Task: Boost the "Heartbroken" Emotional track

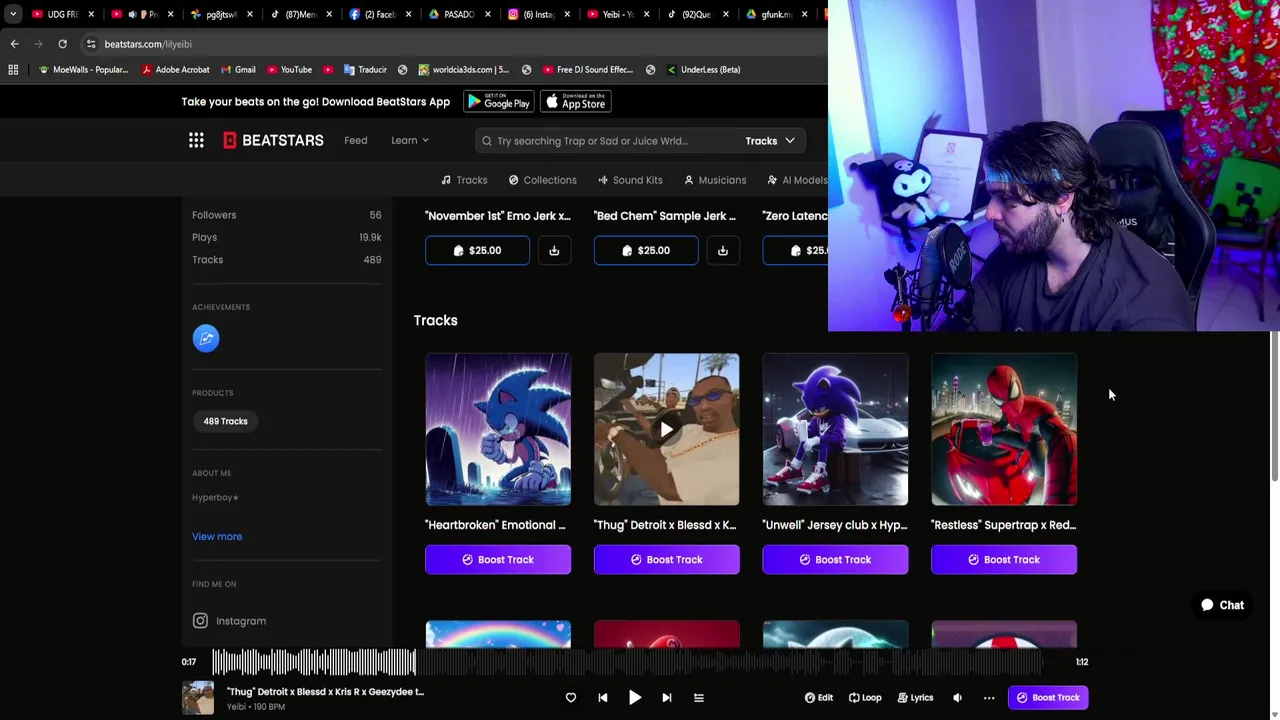Action: (x=498, y=560)
